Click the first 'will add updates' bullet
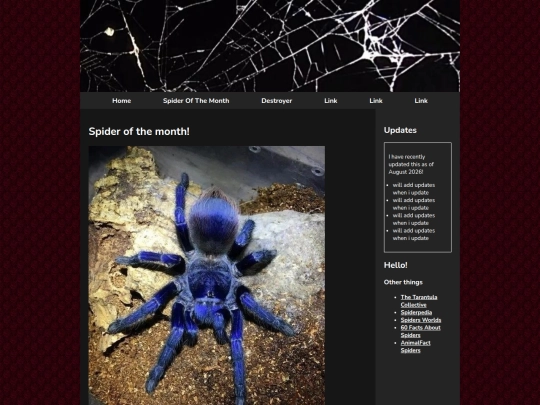The height and width of the screenshot is (405, 540). coord(414,189)
